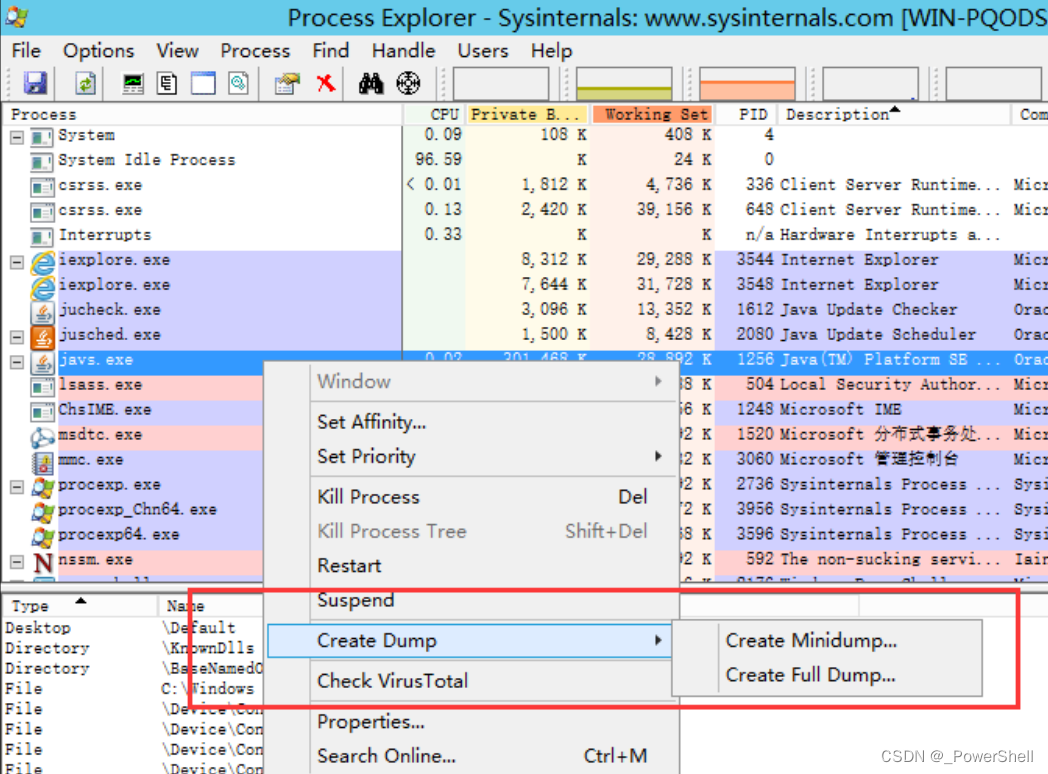
Task: Collapse the javs.exe tree node
Action: [17, 362]
